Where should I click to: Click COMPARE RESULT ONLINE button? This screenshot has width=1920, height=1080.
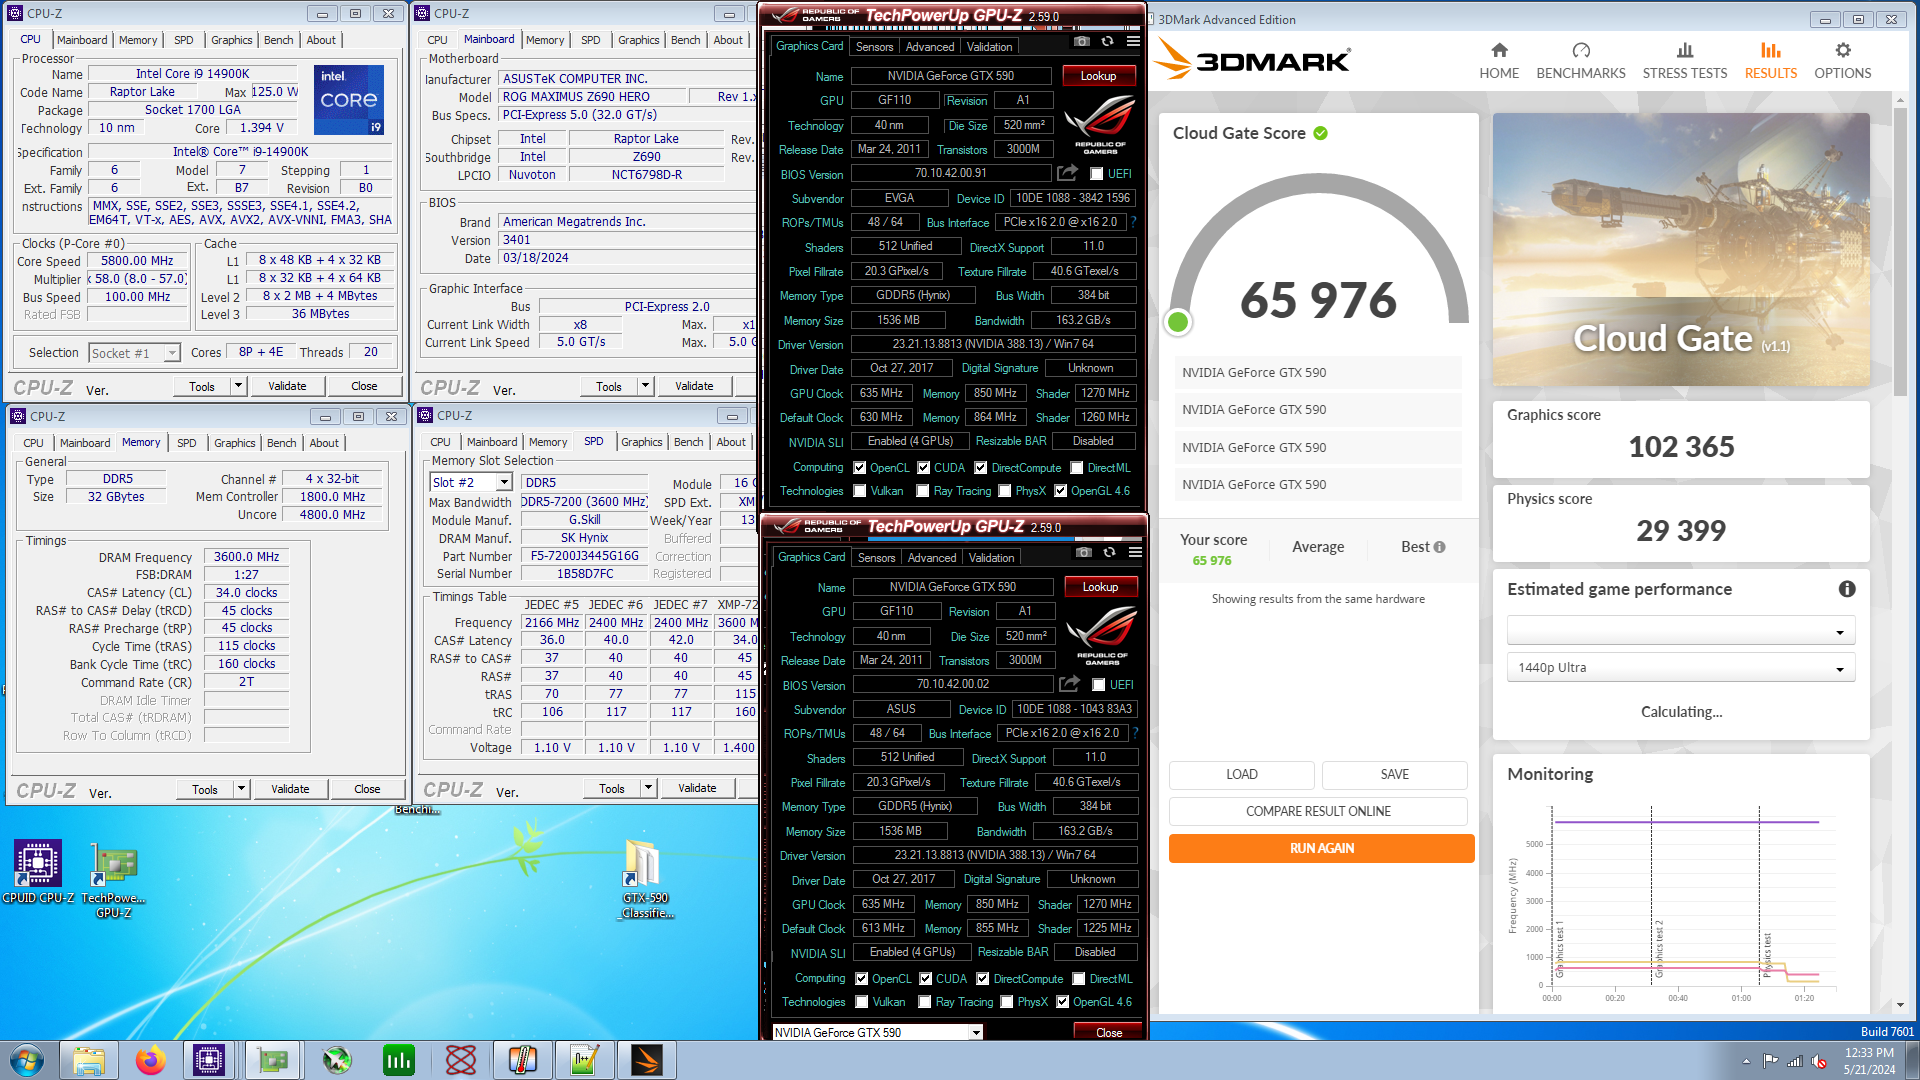[x=1318, y=811]
